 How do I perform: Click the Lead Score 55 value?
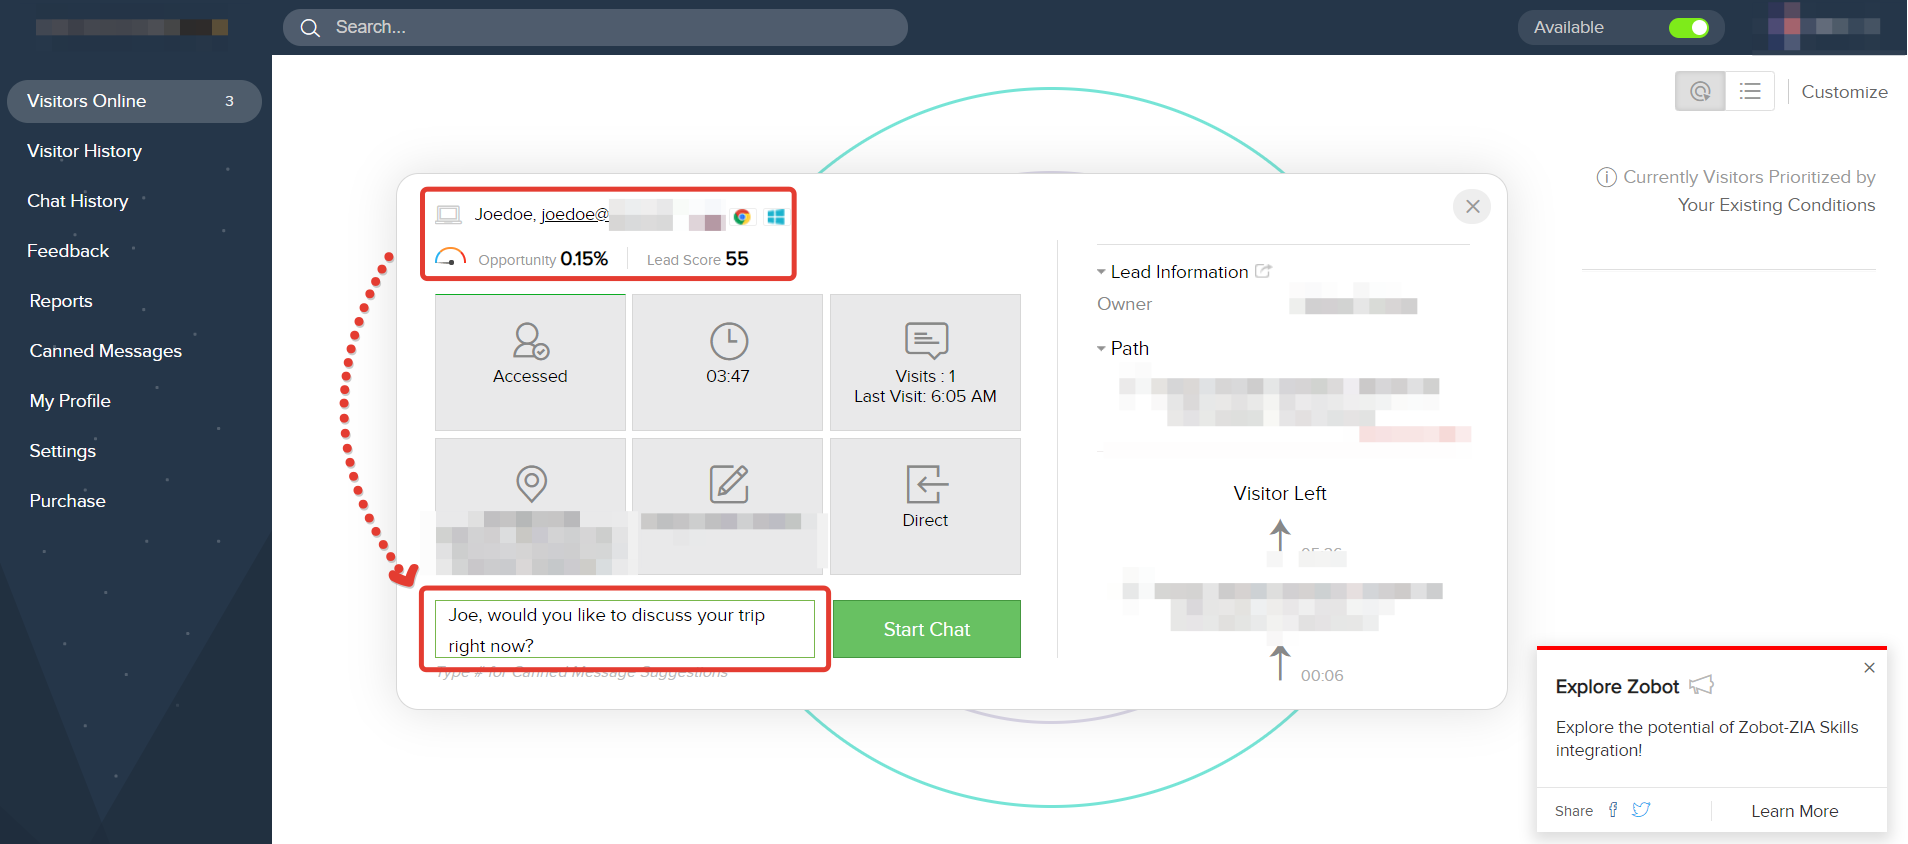point(737,259)
